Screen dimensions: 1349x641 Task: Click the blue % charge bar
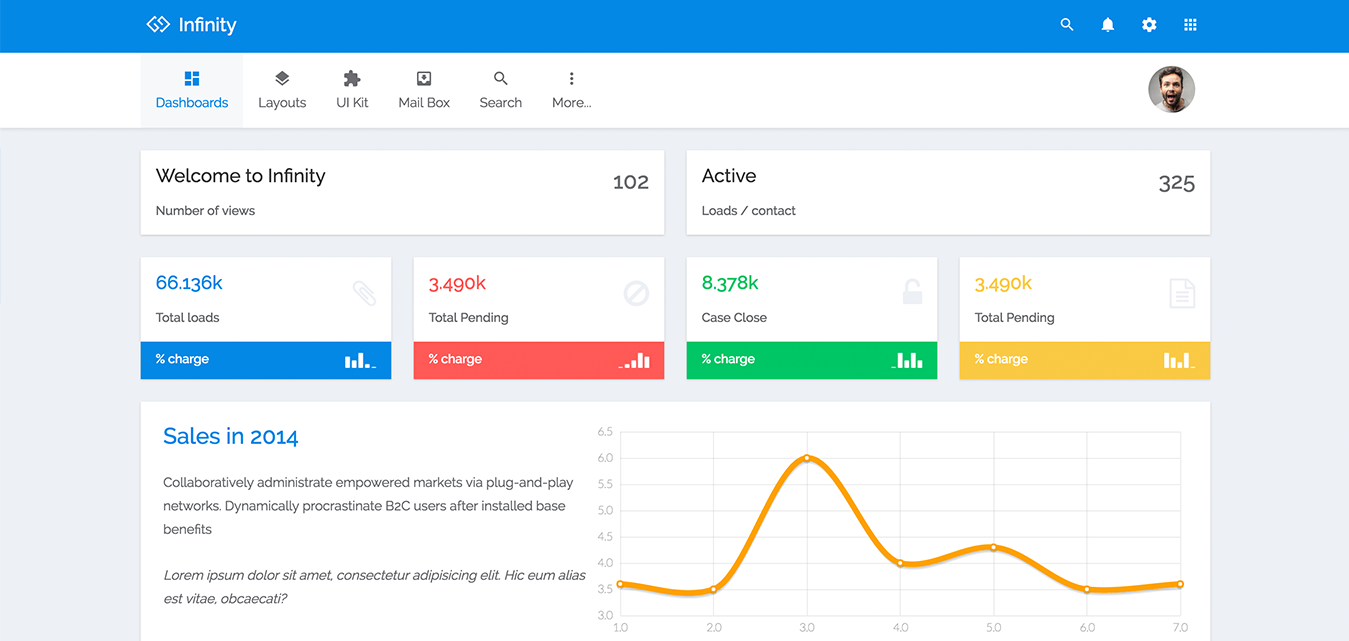265,360
